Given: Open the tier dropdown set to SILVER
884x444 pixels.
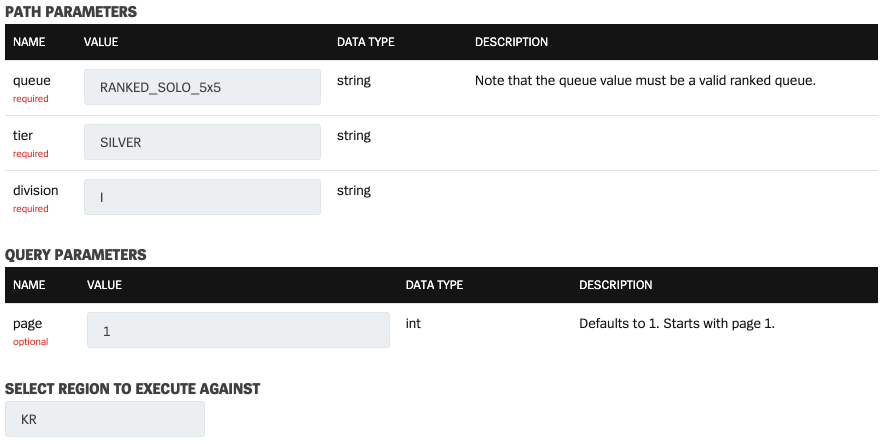Looking at the screenshot, I should click(x=202, y=142).
